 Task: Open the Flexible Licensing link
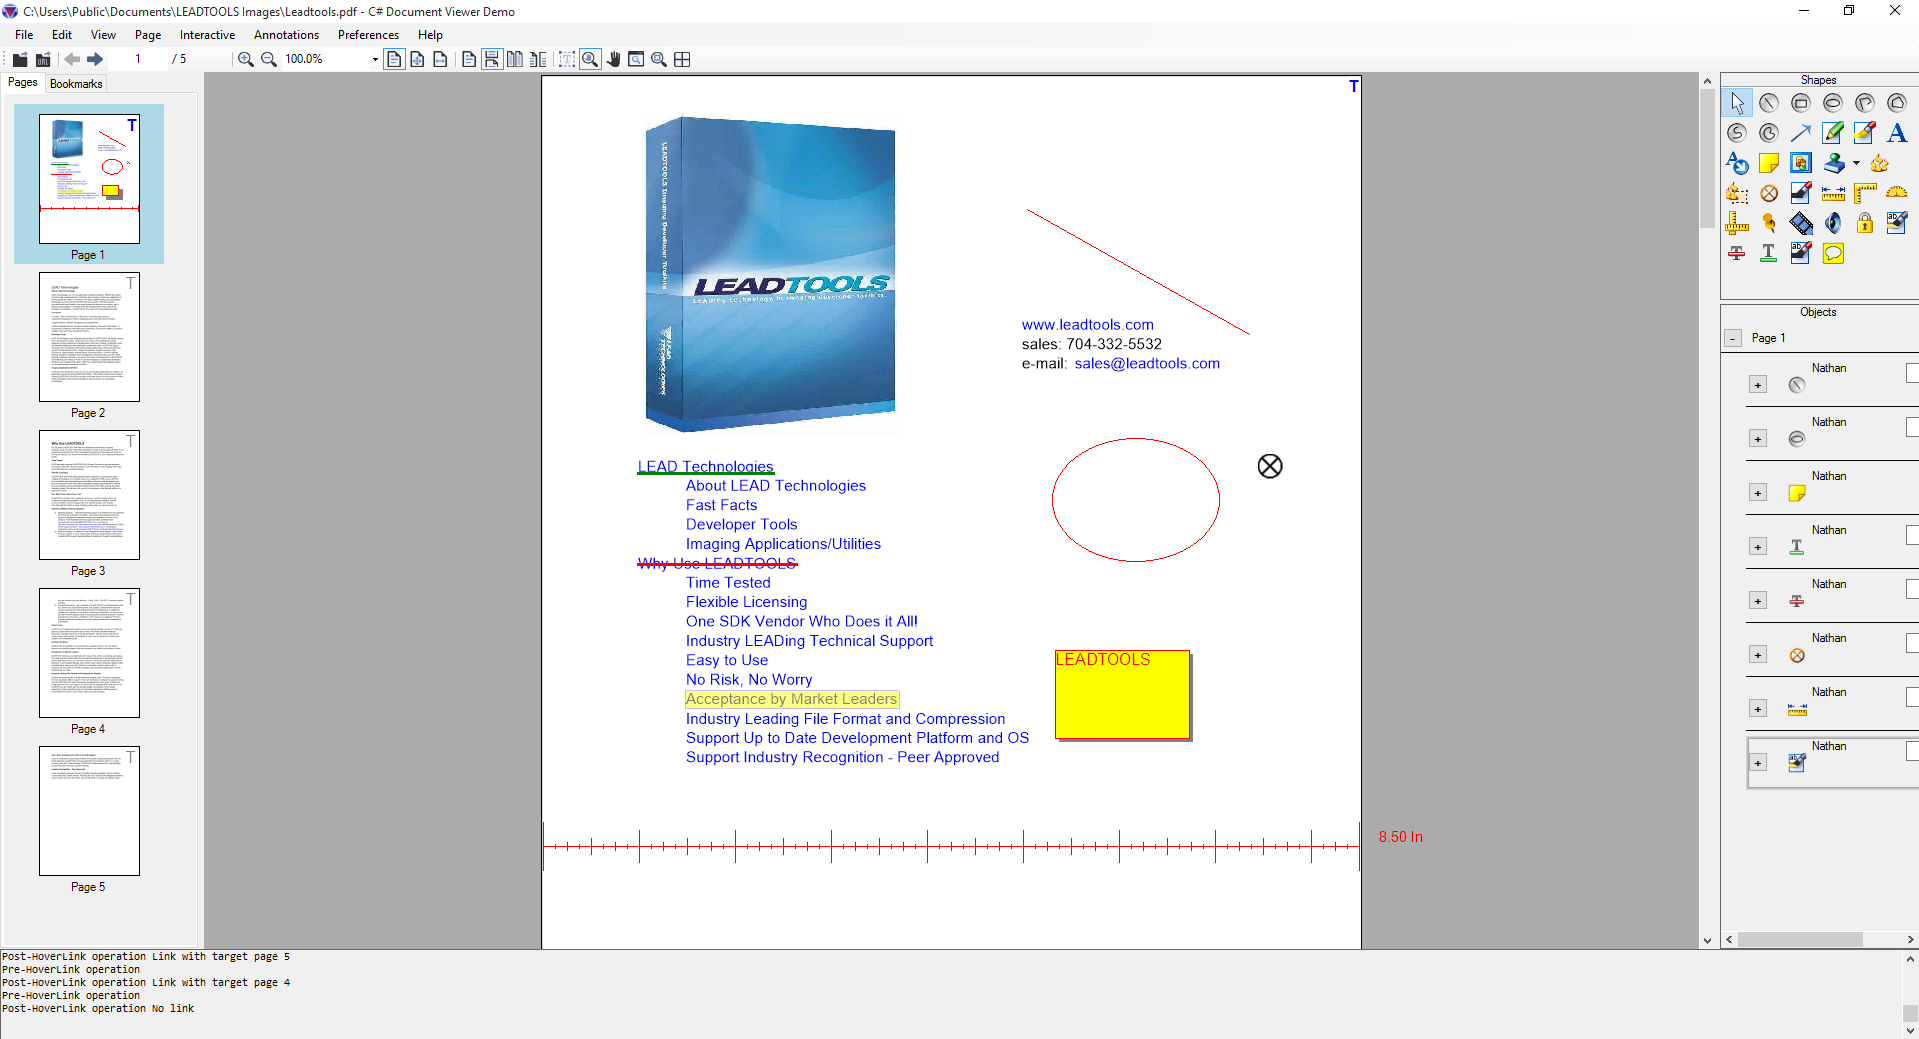(x=746, y=602)
